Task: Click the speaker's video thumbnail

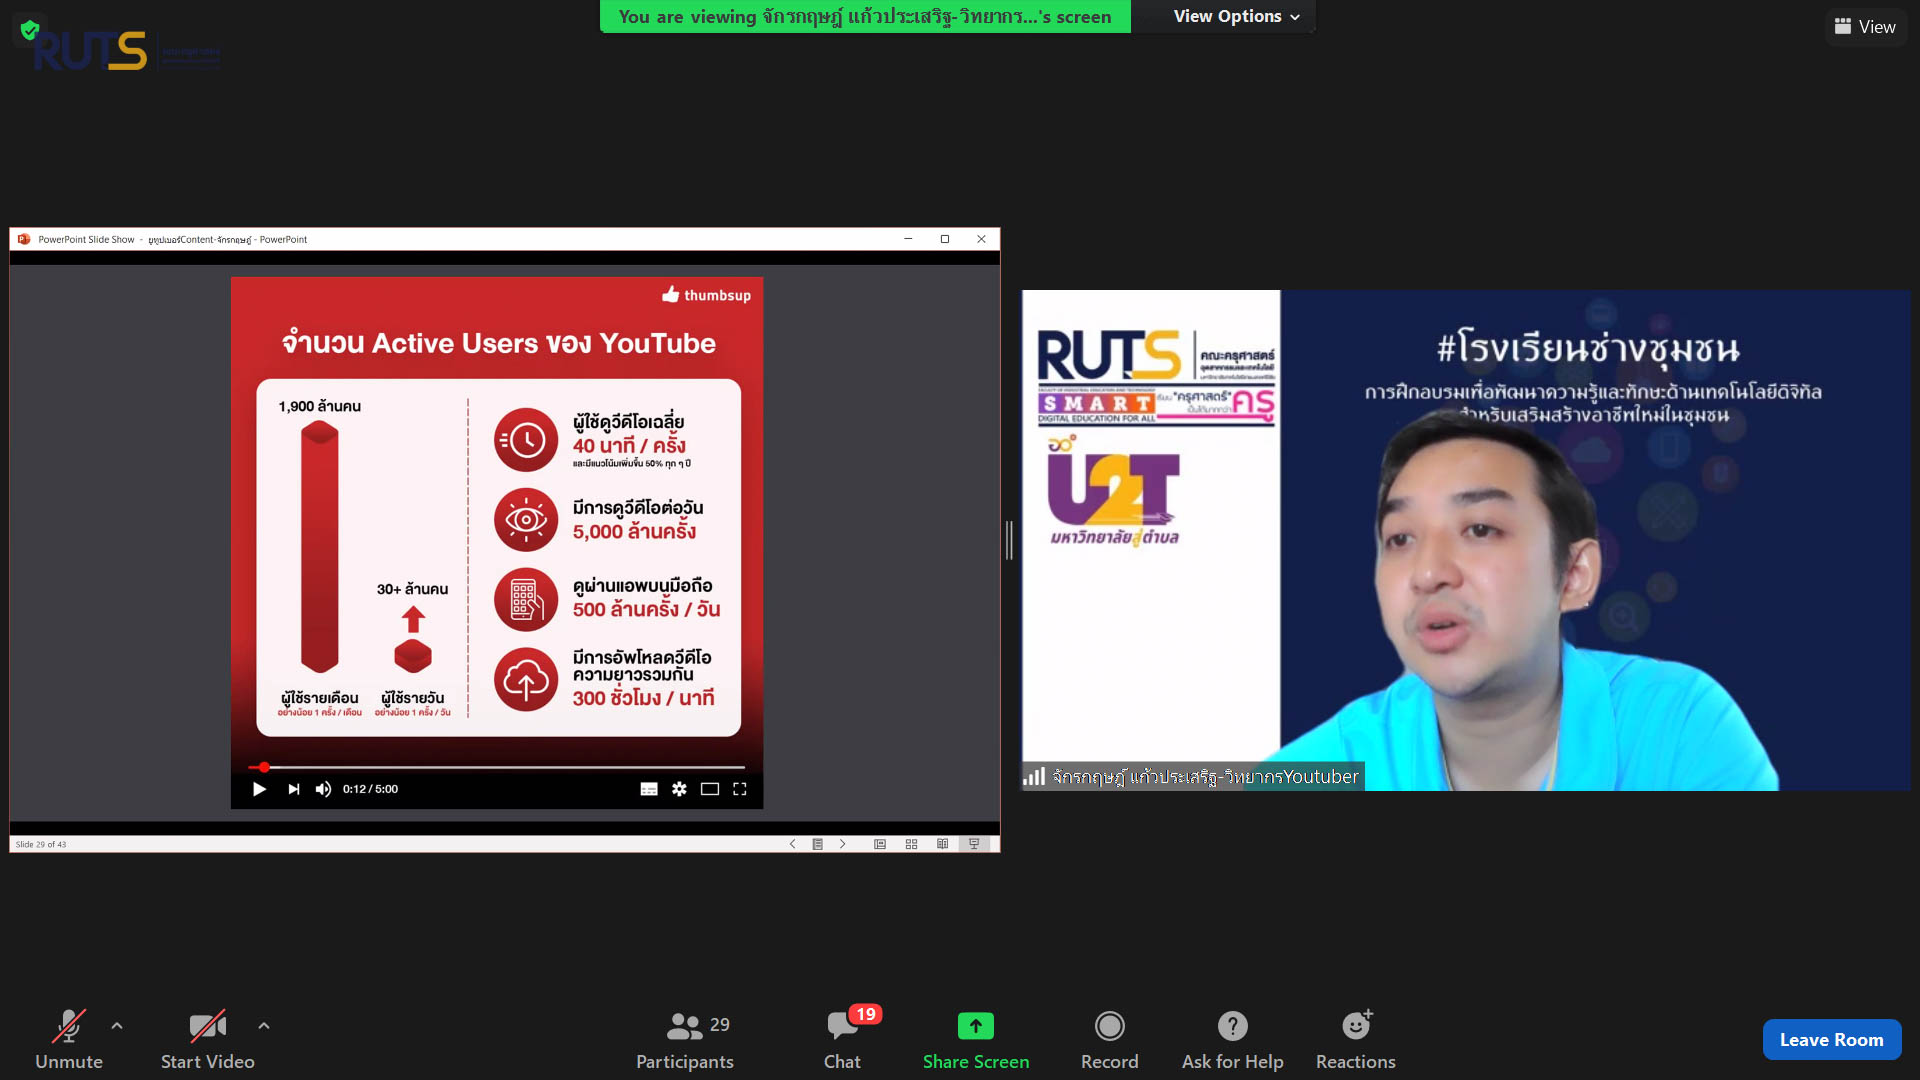Action: (x=1466, y=540)
